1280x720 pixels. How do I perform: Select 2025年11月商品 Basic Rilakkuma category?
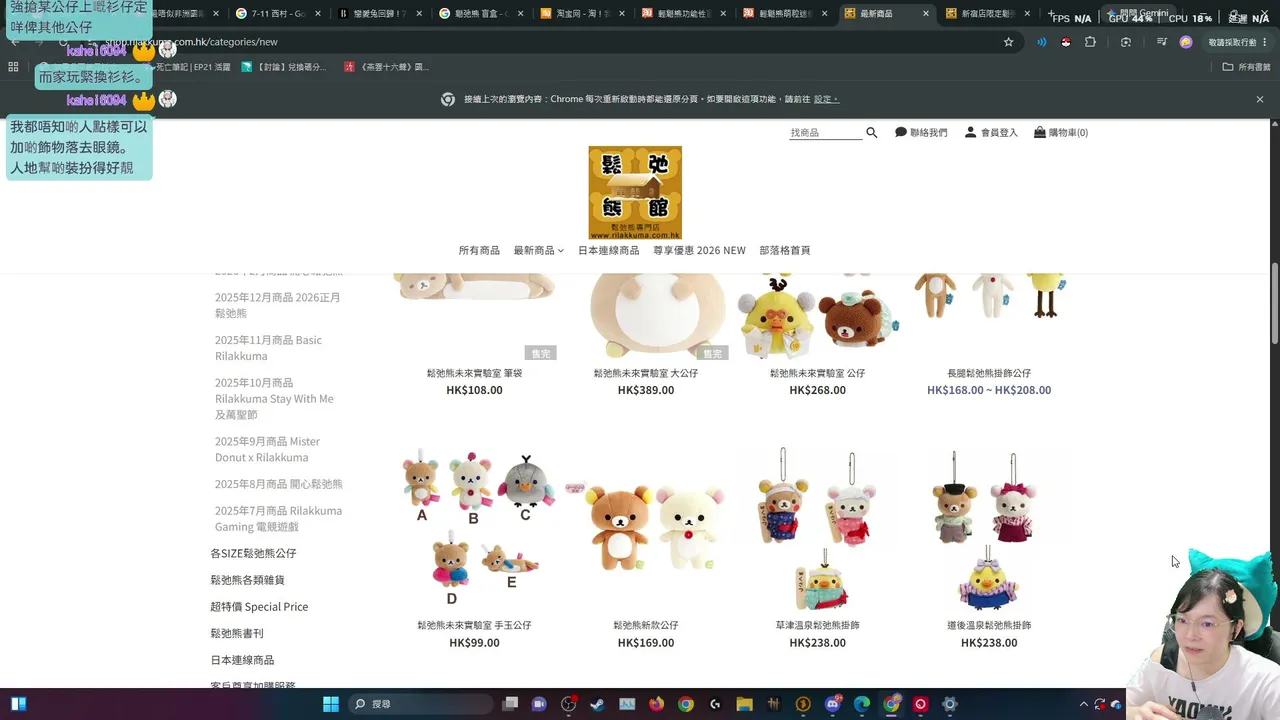pyautogui.click(x=268, y=348)
